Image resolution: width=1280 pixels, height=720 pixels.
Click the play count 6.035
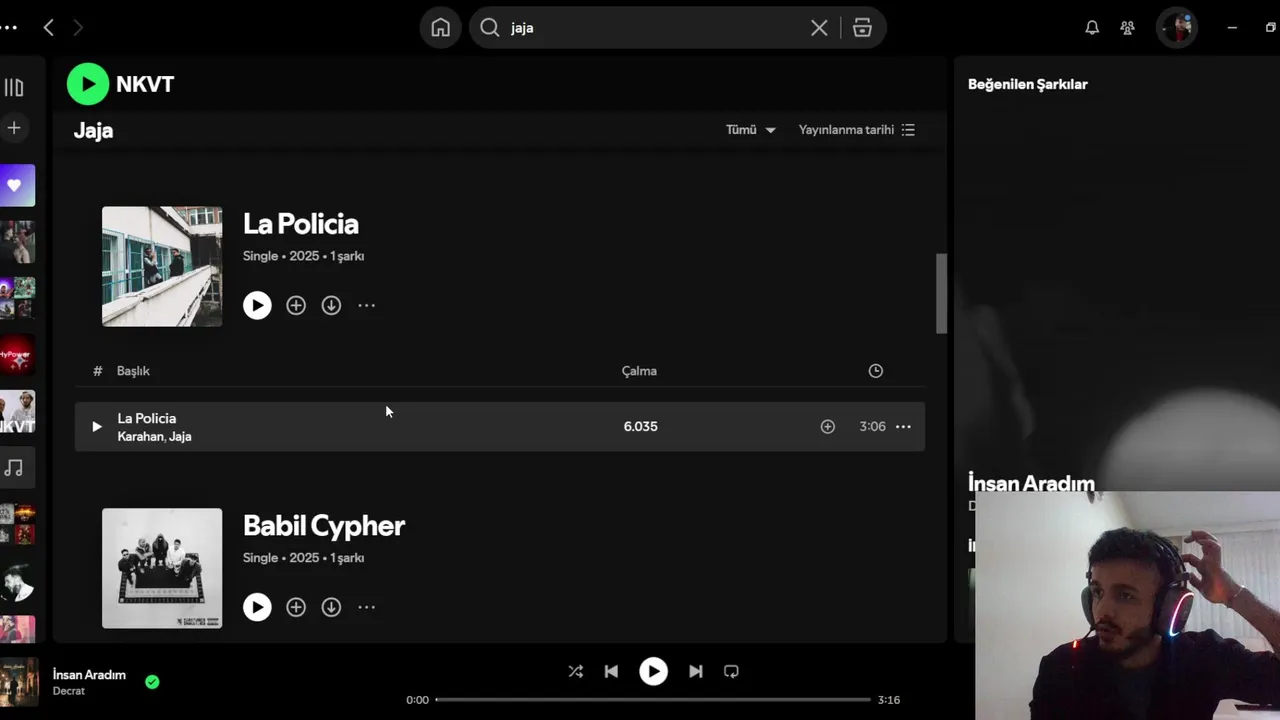(x=640, y=426)
